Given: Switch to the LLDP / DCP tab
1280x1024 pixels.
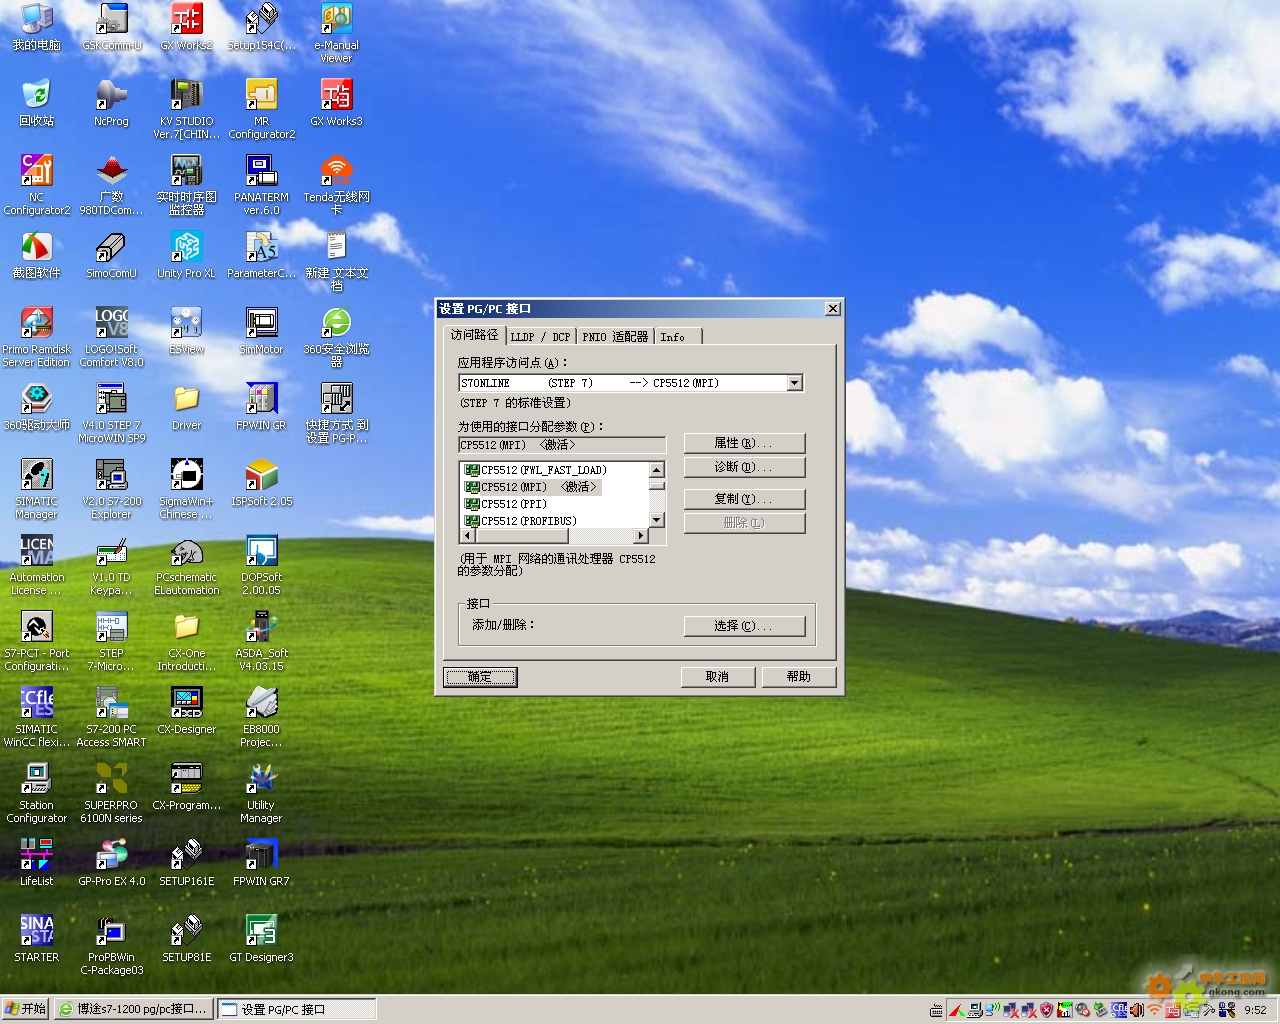Looking at the screenshot, I should tap(540, 337).
